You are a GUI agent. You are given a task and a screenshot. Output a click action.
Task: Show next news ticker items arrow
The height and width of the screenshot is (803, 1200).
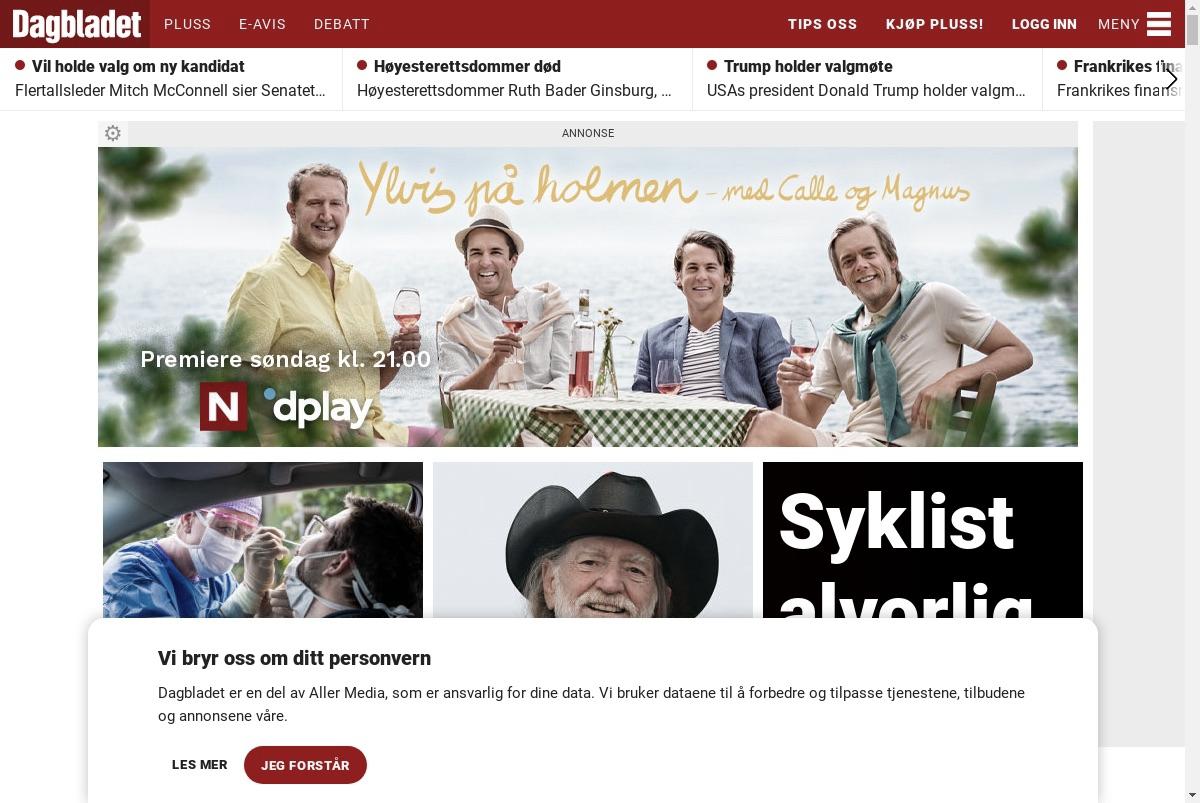tap(1171, 78)
